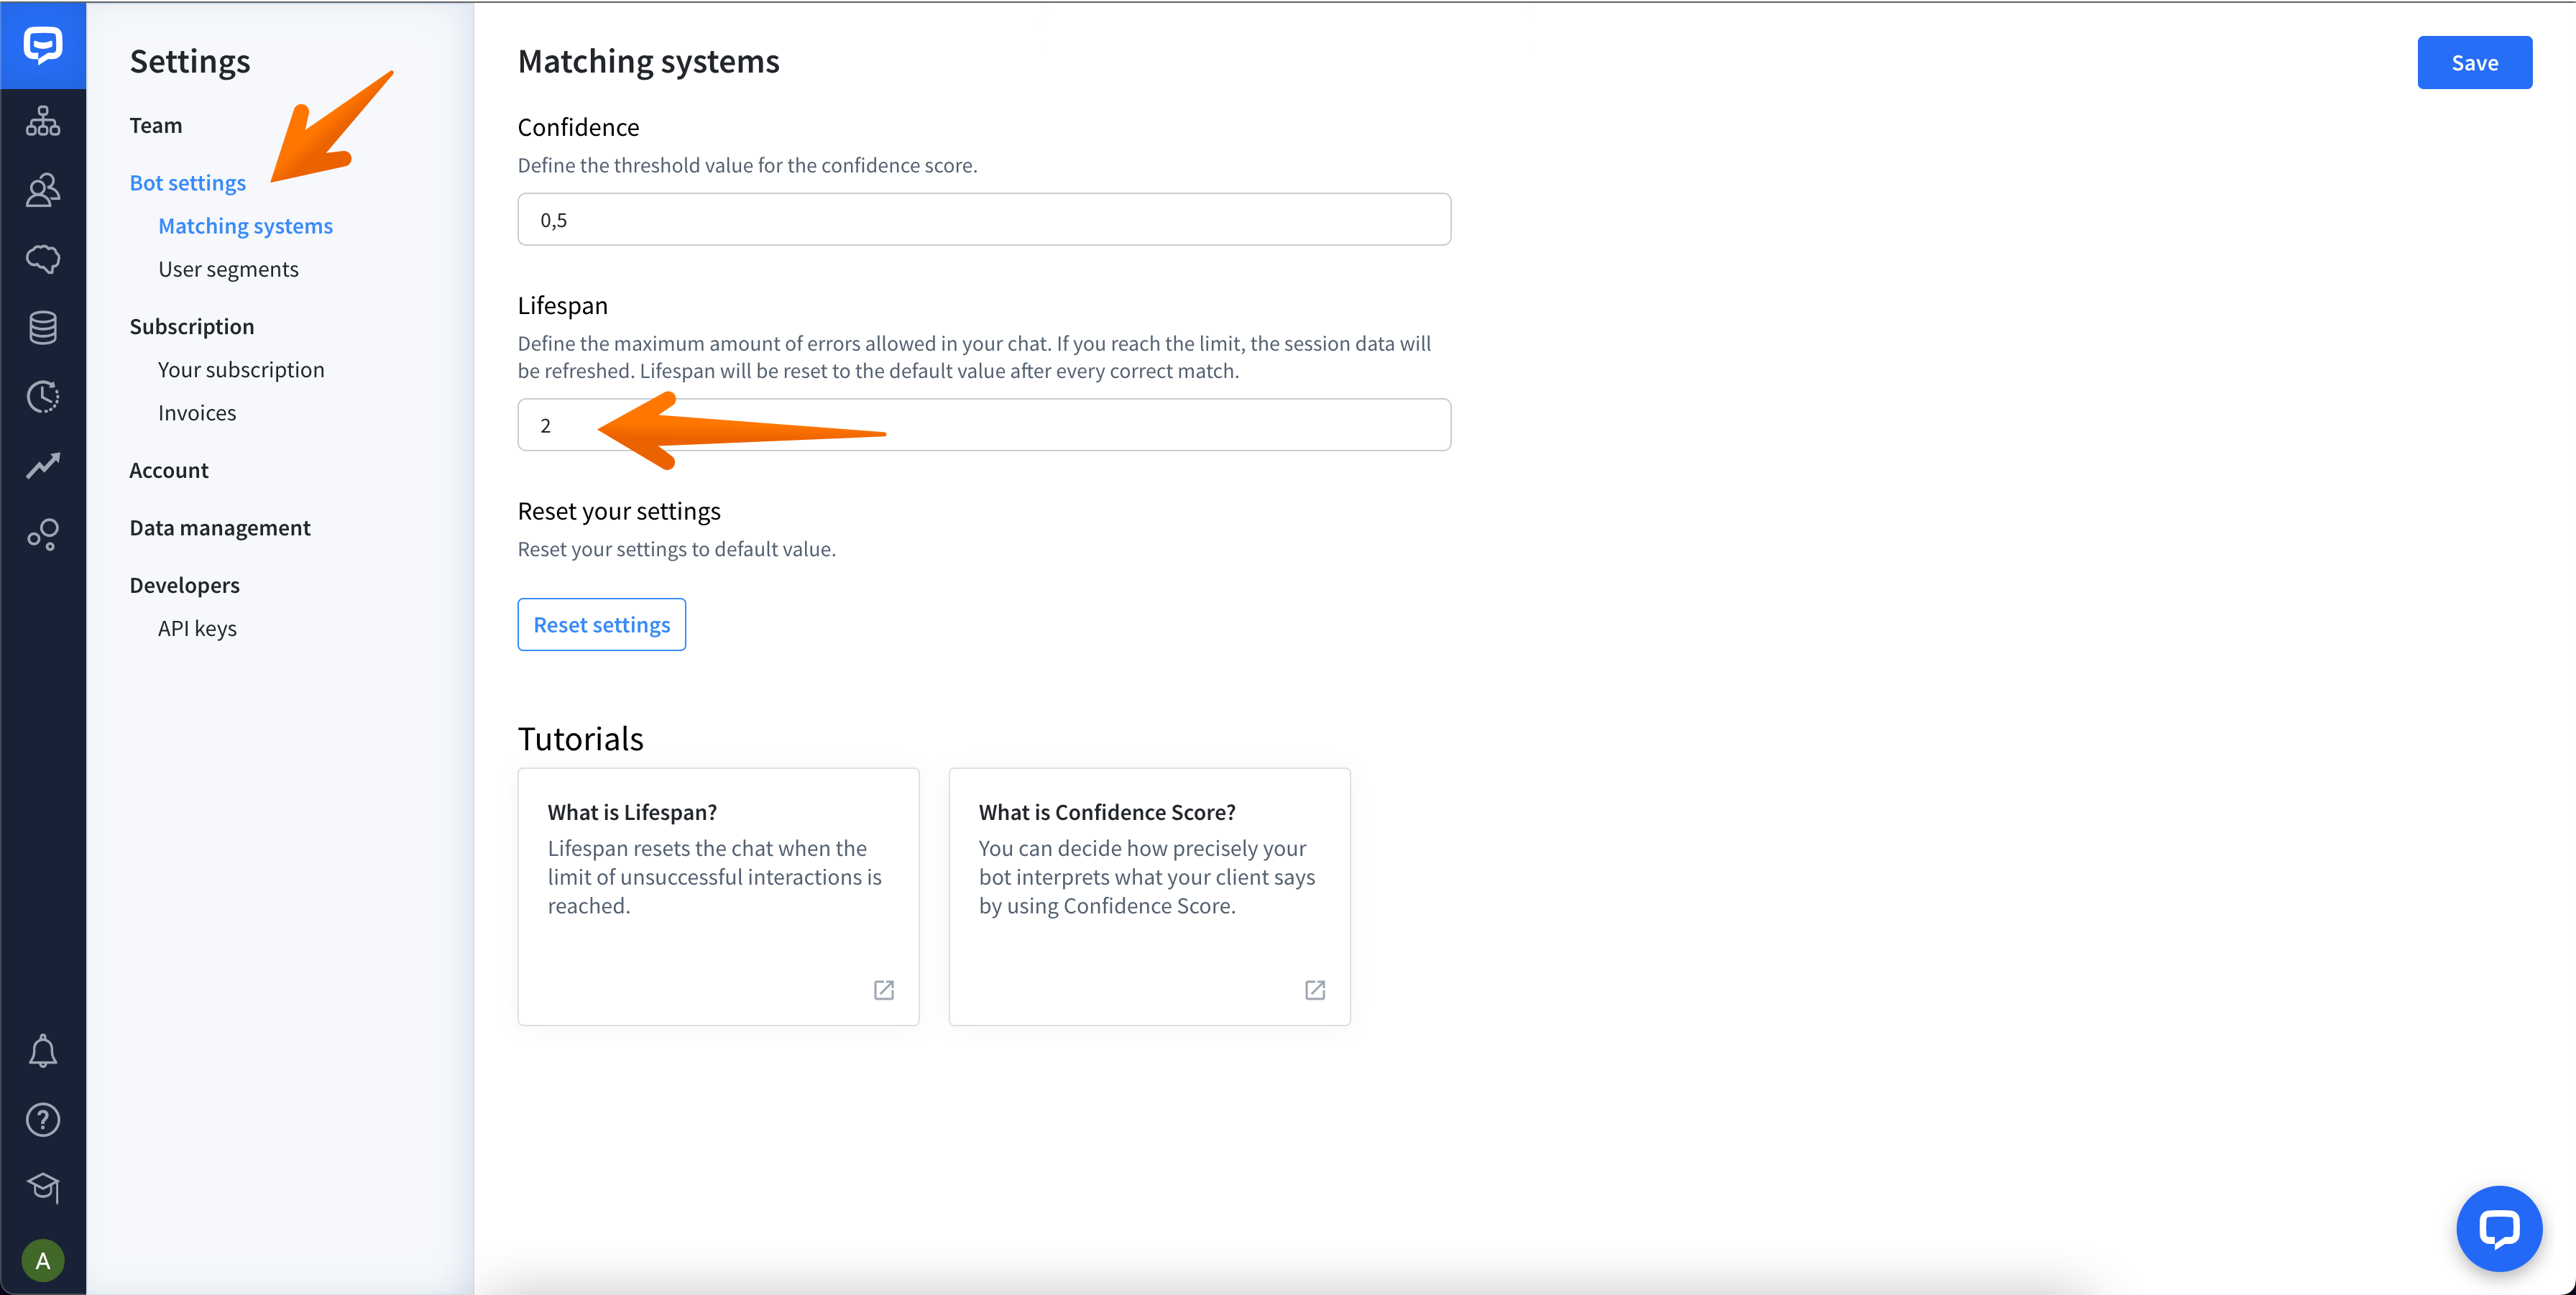Click the Reset settings button
Image resolution: width=2576 pixels, height=1295 pixels.
click(x=601, y=625)
